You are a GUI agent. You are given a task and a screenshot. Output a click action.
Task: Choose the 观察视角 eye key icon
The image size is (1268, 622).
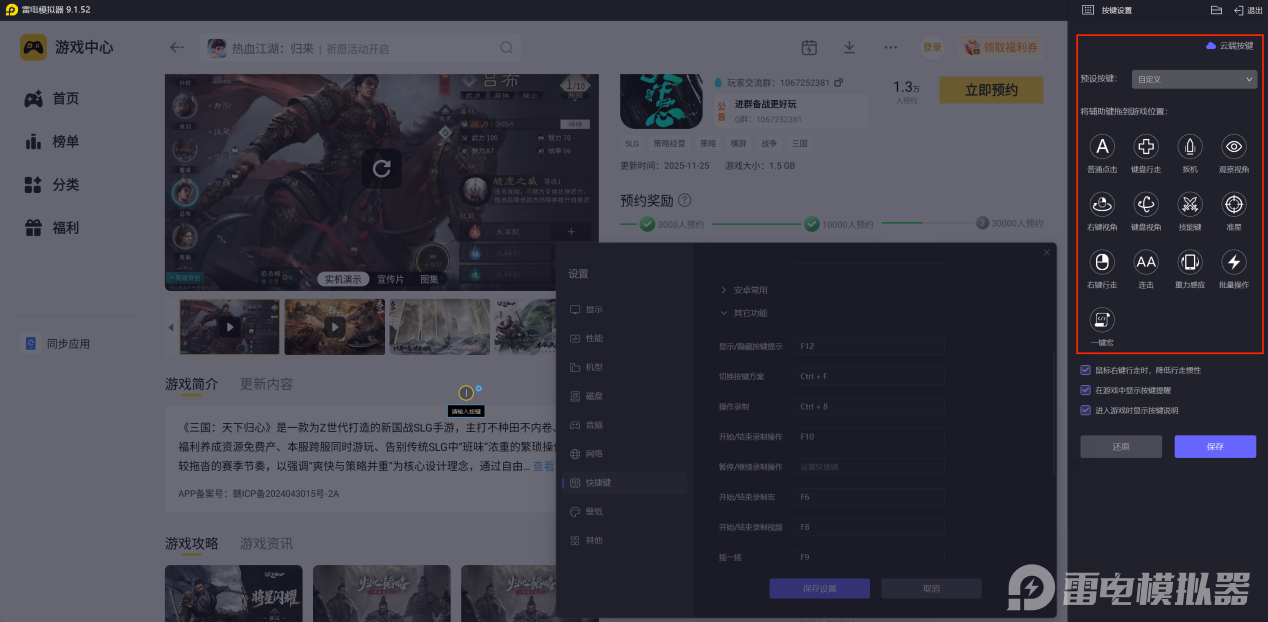tap(1234, 147)
